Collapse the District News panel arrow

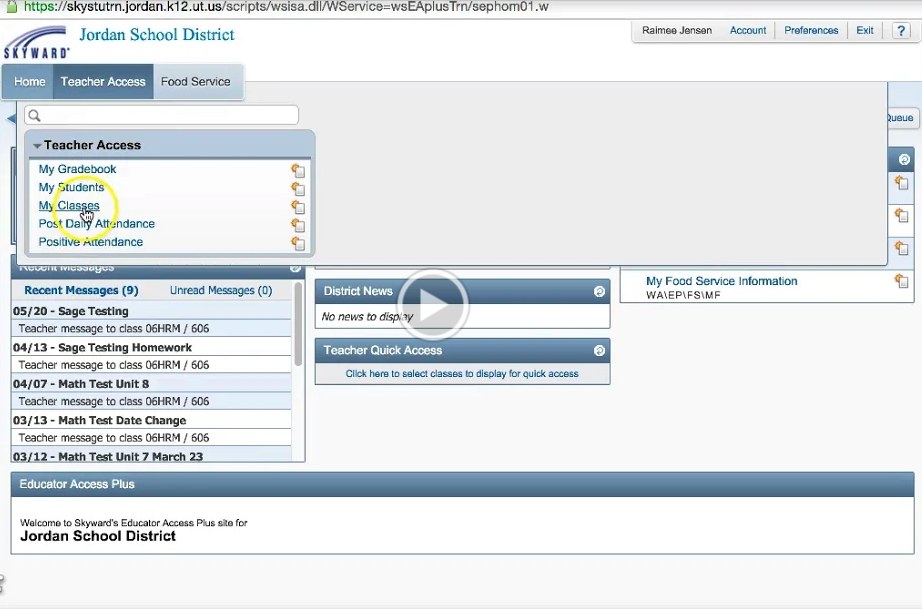tap(598, 290)
